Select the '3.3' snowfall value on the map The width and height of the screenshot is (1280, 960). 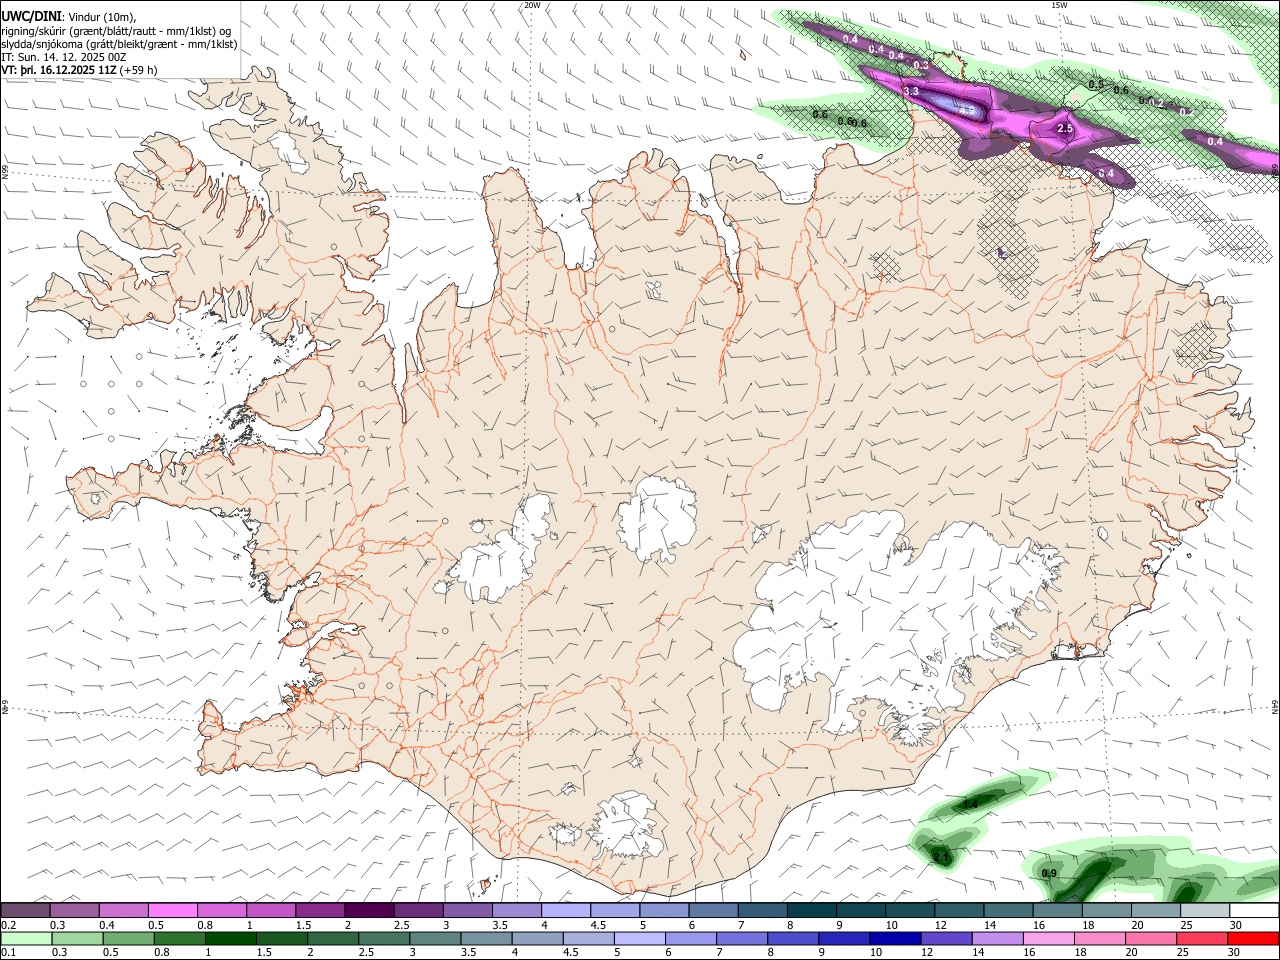click(911, 91)
